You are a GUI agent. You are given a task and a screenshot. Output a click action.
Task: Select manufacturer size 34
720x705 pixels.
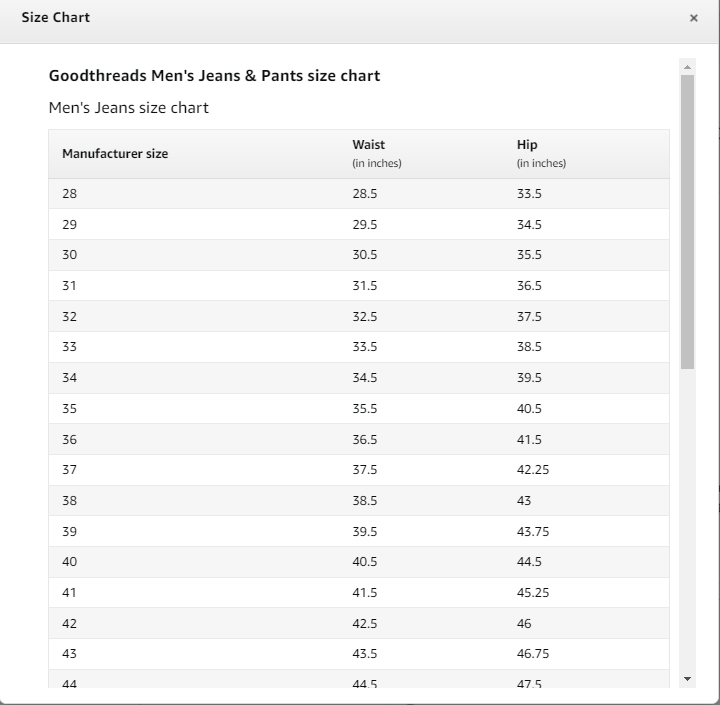point(69,378)
